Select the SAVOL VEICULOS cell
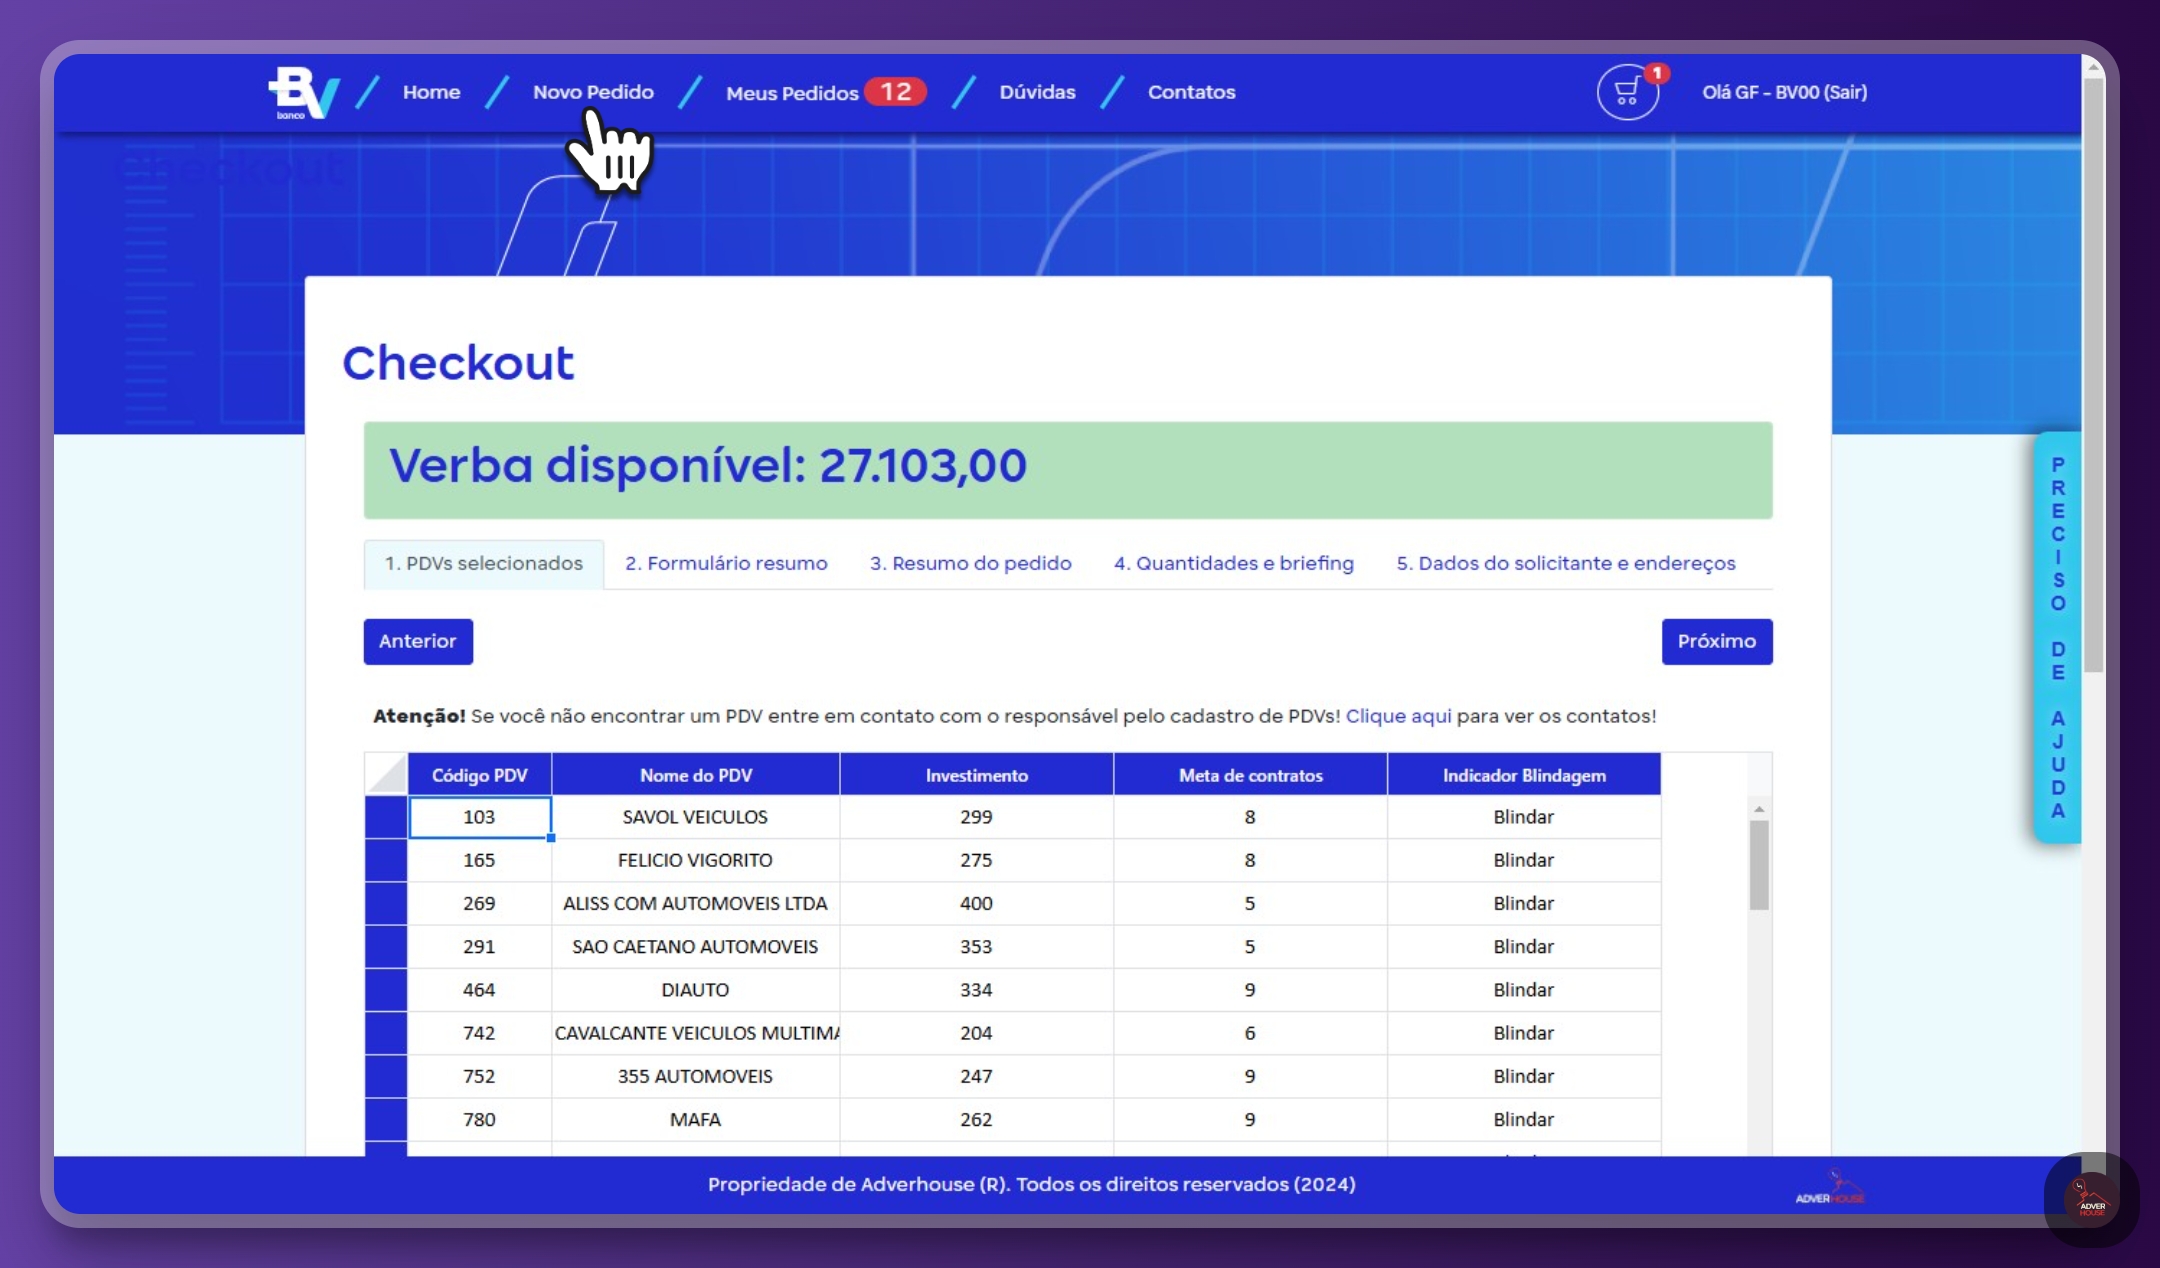Viewport: 2160px width, 1268px height. 695,817
